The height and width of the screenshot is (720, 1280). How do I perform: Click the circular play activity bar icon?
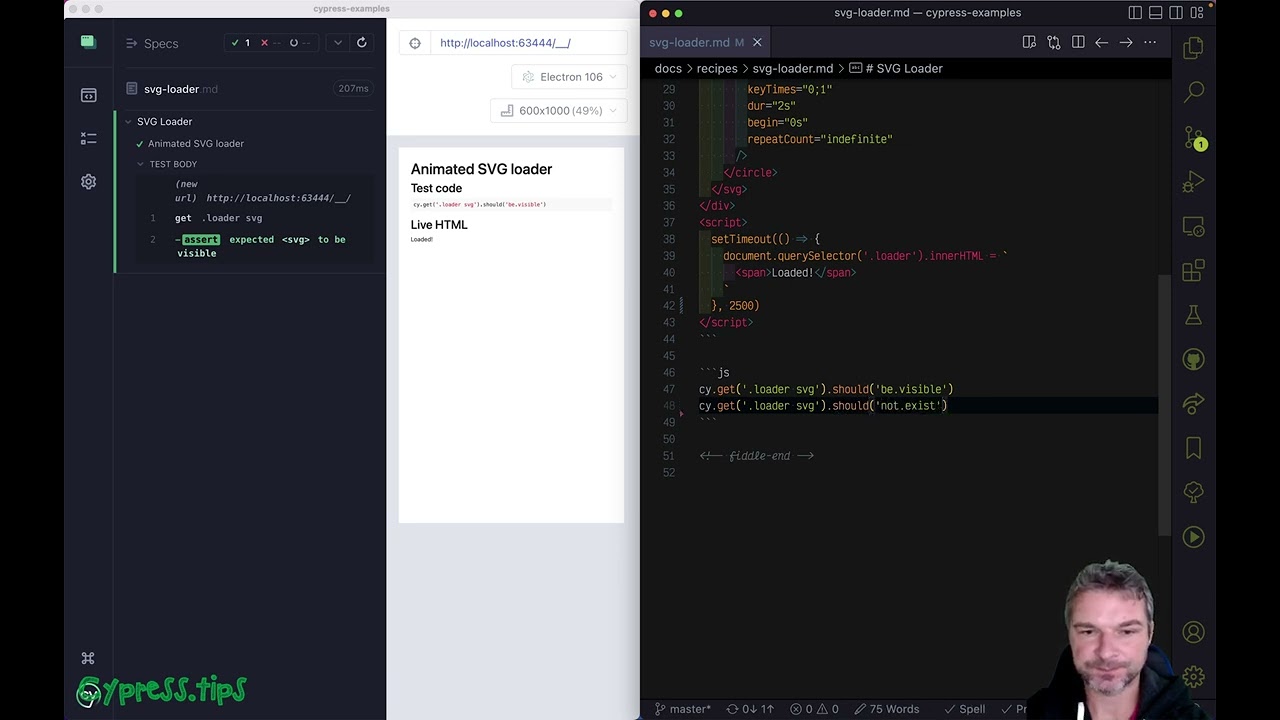point(1193,537)
